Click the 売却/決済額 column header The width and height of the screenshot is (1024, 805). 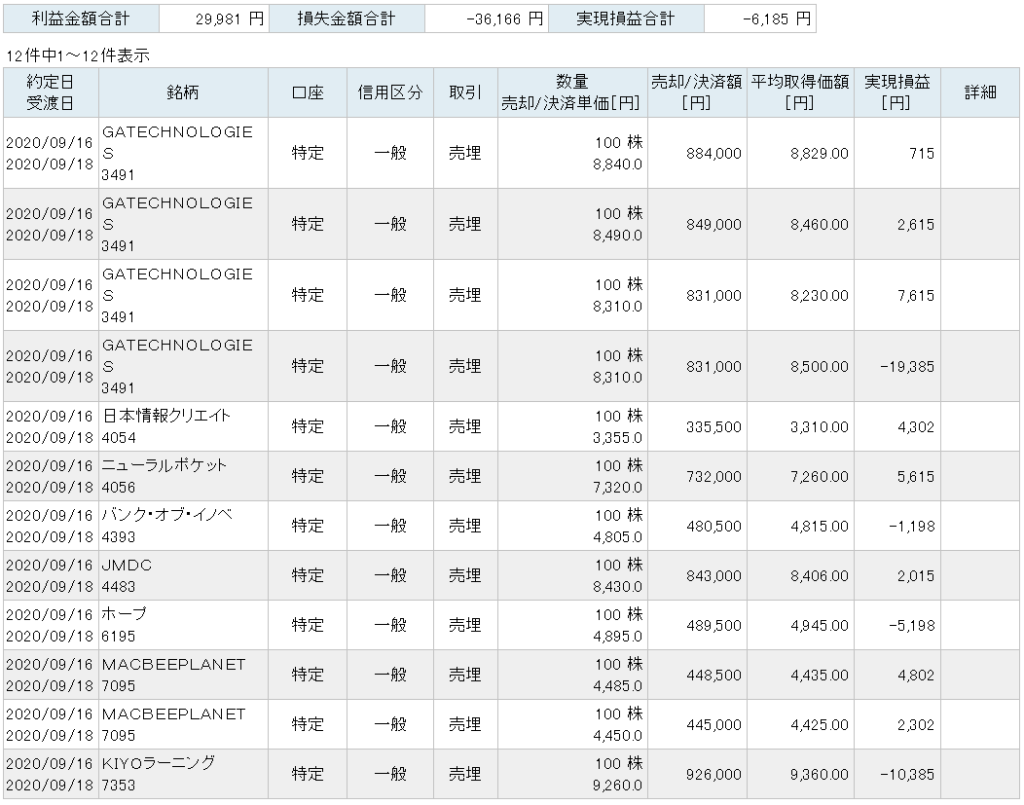tap(697, 93)
